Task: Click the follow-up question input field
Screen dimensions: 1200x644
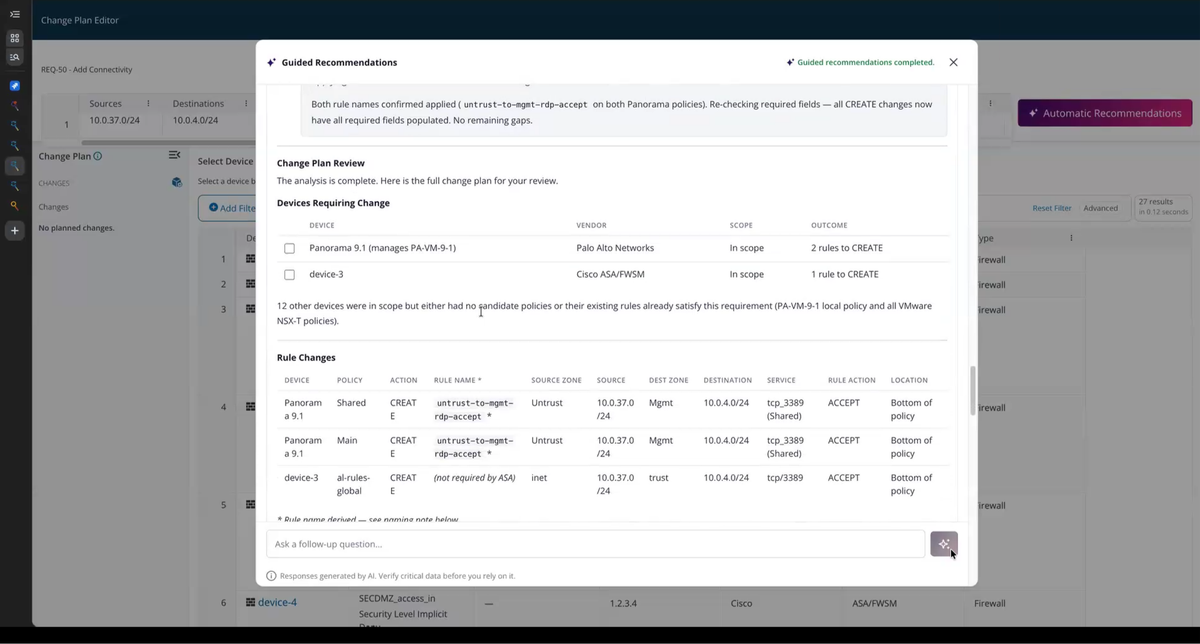Action: pos(595,544)
